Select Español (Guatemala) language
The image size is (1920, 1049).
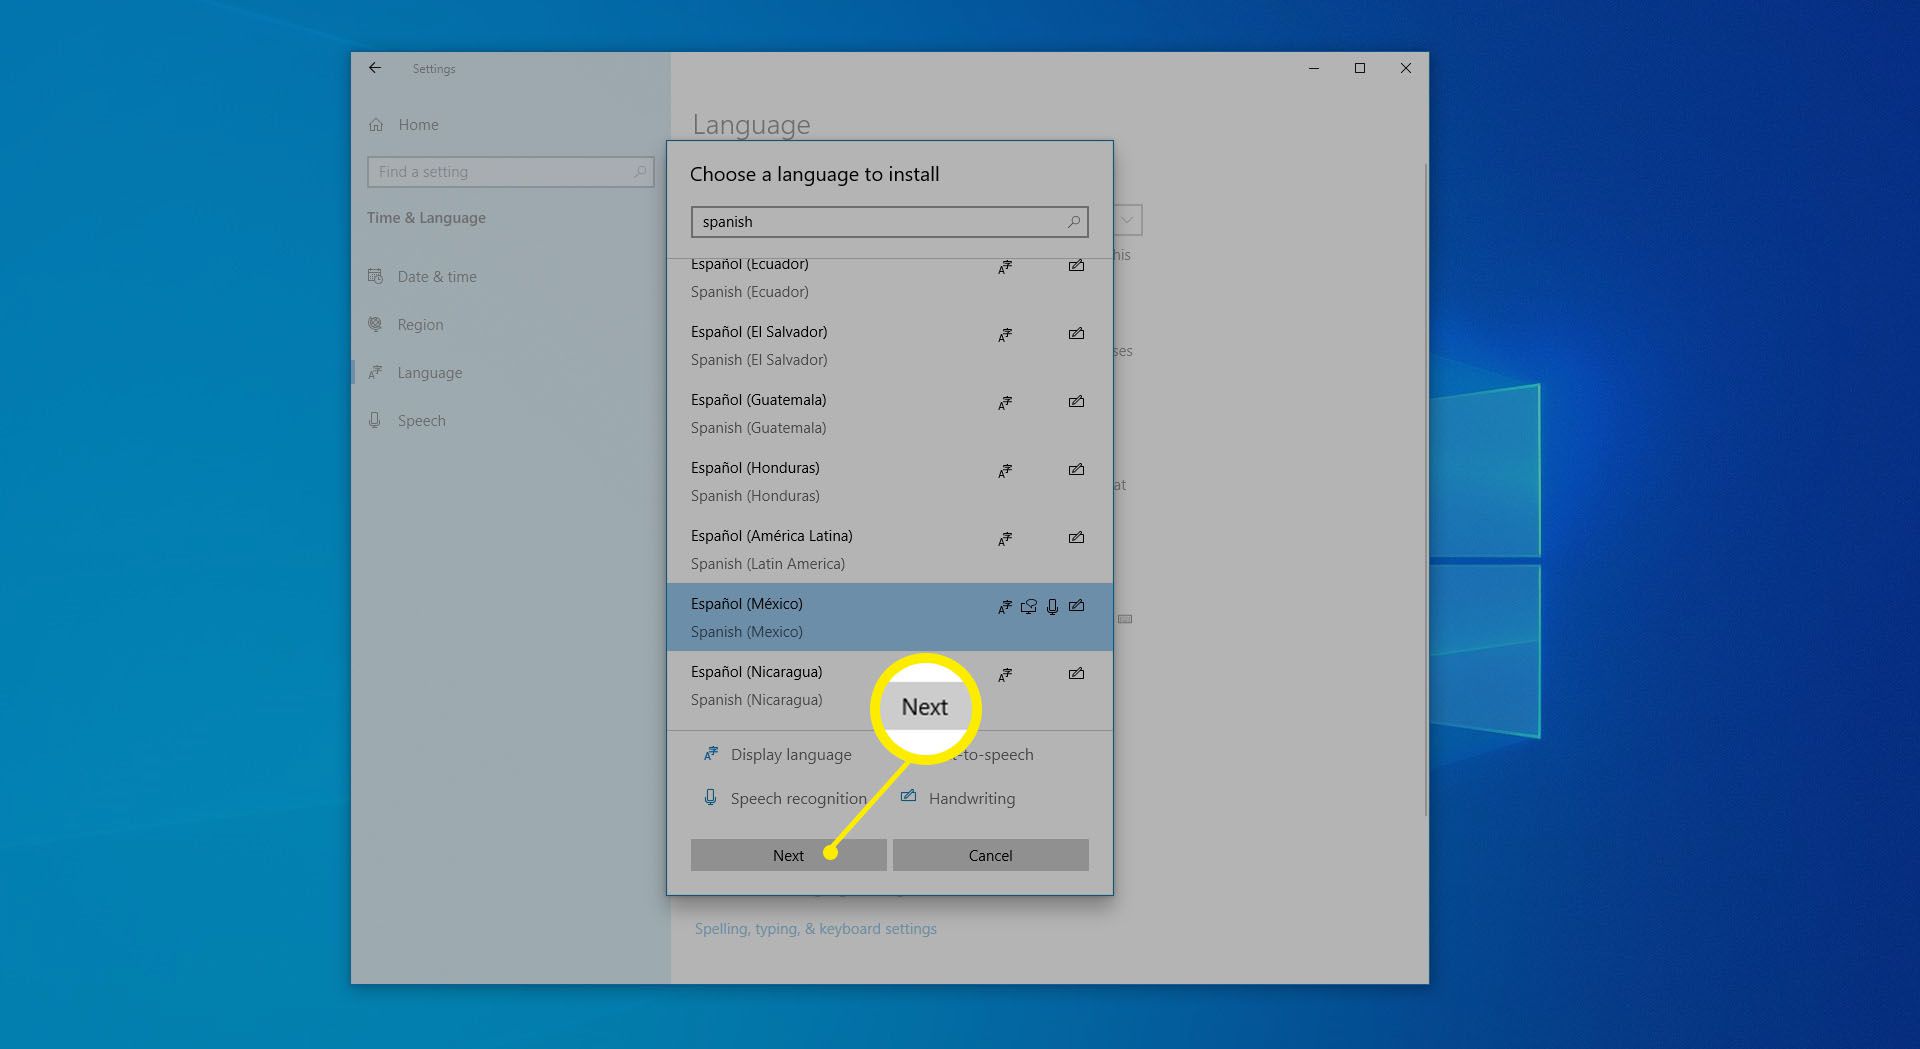coord(889,413)
